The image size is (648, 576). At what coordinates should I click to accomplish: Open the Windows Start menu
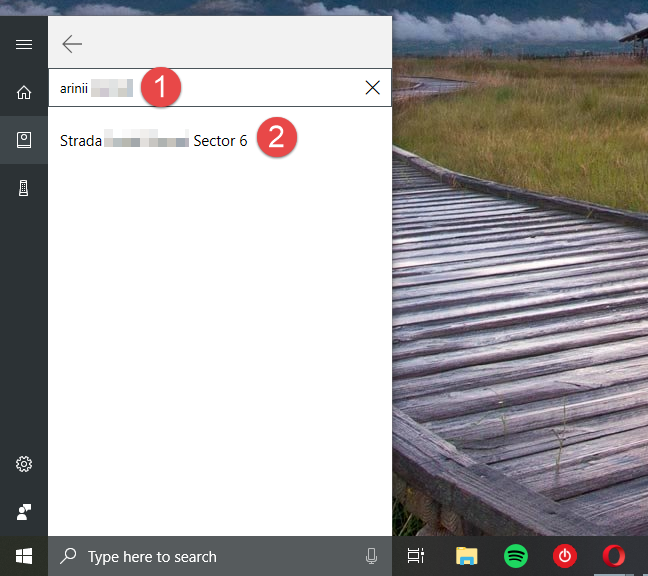(24, 556)
